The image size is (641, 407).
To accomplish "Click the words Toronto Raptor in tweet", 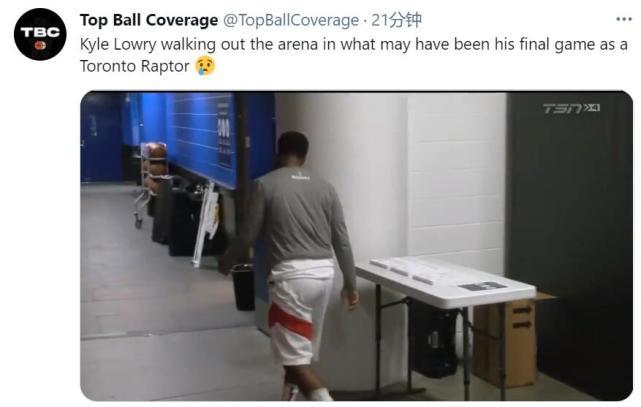I will click(x=135, y=66).
